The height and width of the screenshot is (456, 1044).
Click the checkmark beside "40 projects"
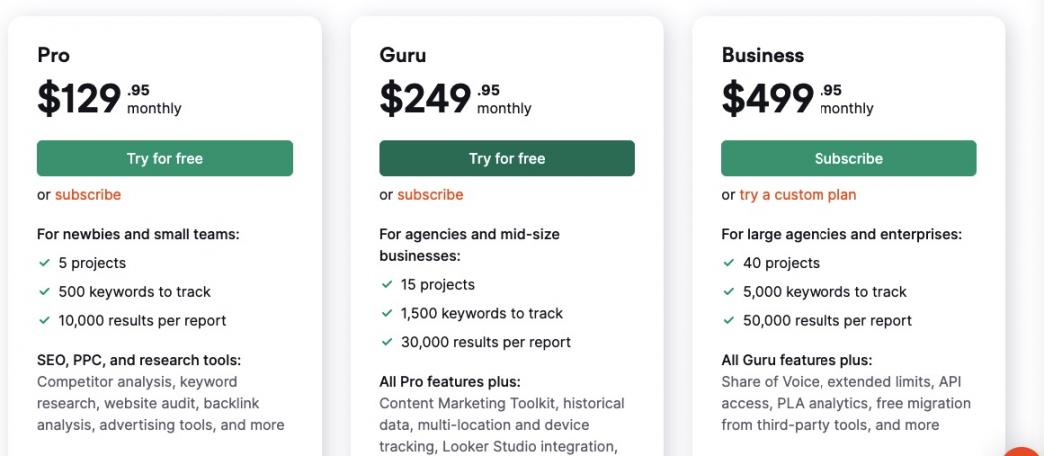pyautogui.click(x=729, y=263)
